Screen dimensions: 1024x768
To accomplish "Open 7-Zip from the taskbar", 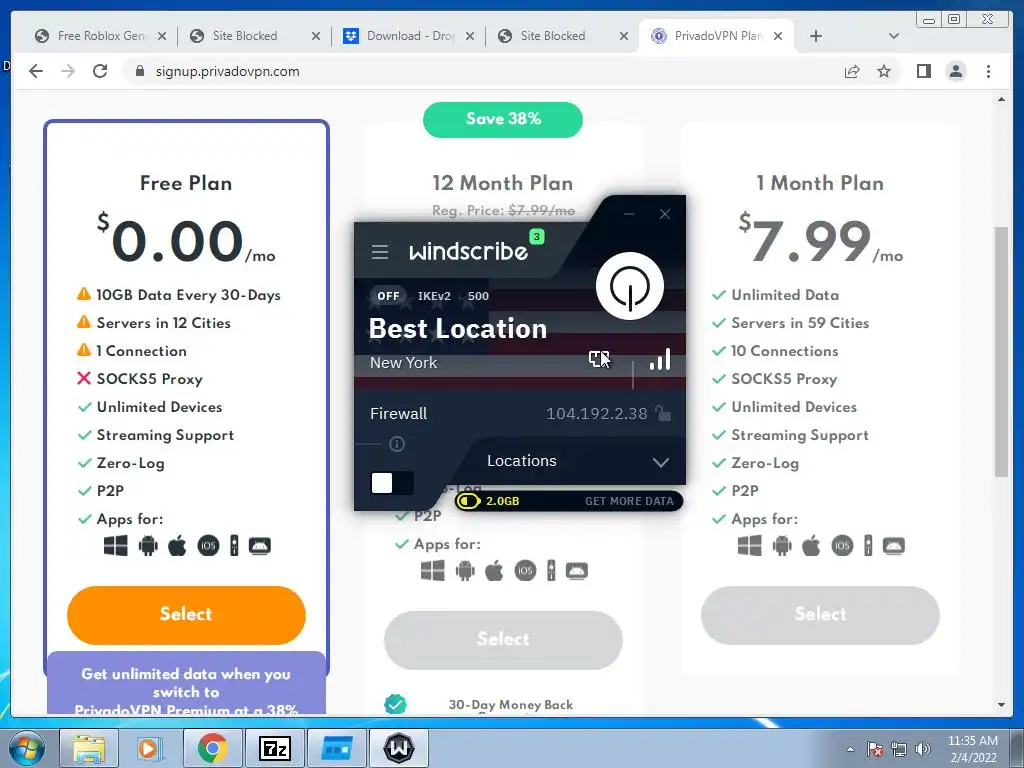I will click(x=275, y=748).
